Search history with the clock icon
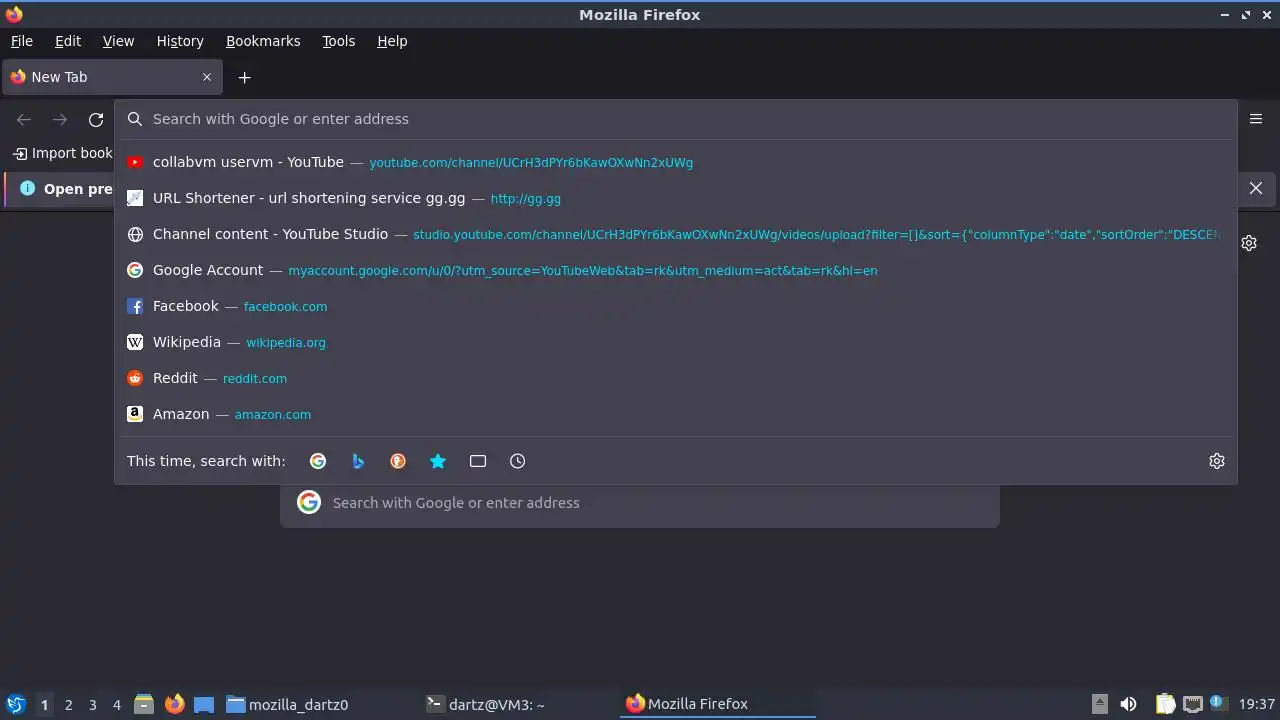1280x720 pixels. click(x=518, y=461)
